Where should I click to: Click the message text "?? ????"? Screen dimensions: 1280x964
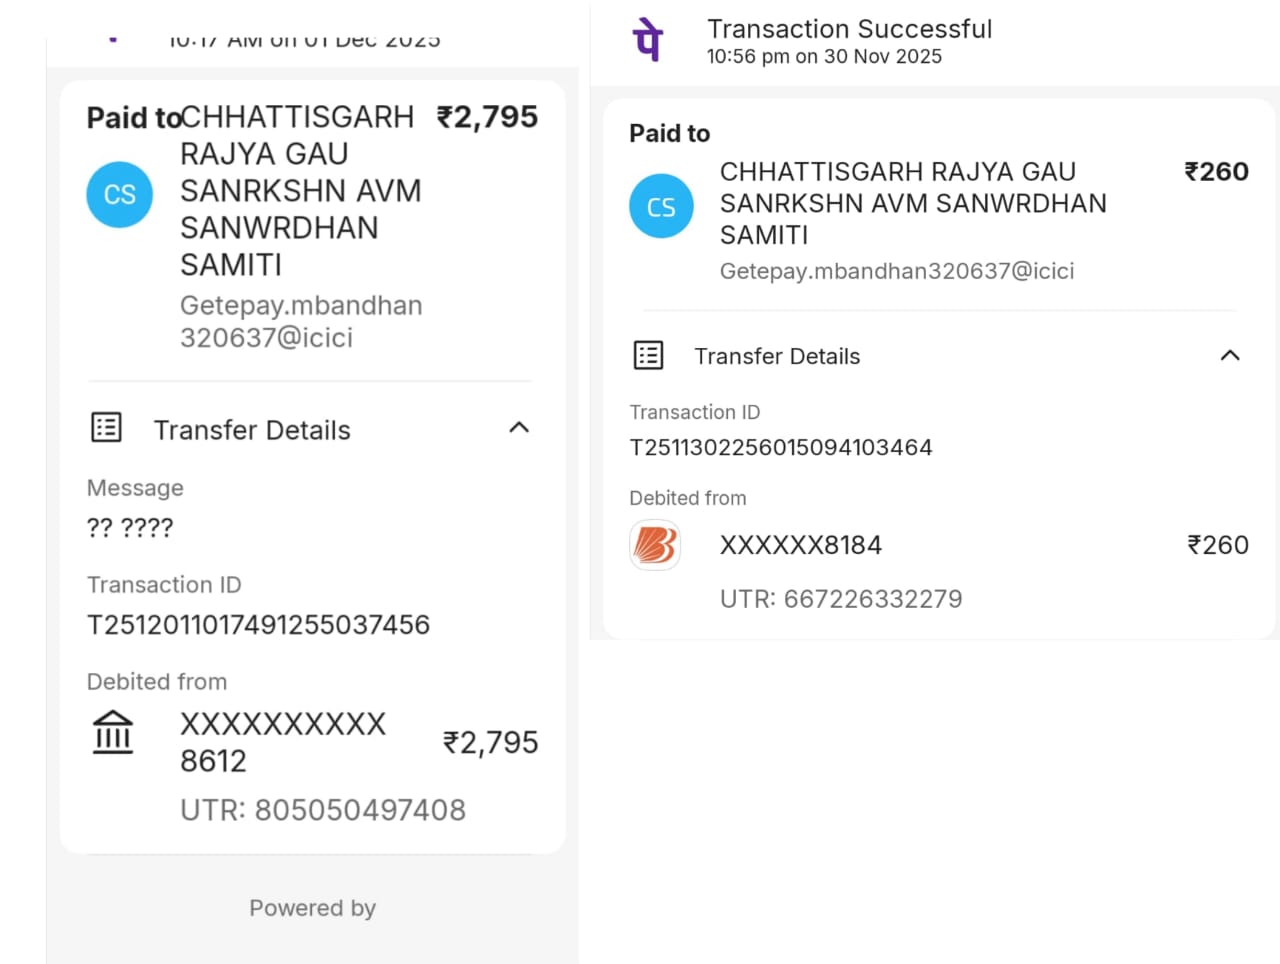tap(130, 527)
